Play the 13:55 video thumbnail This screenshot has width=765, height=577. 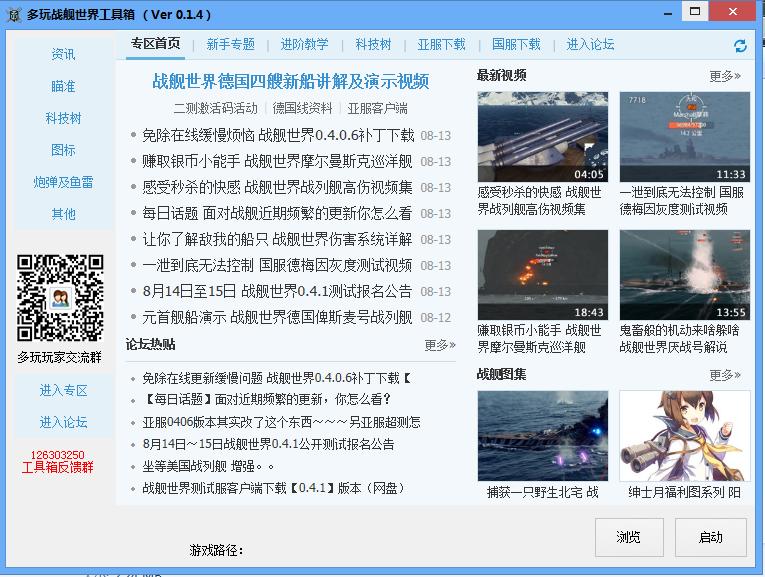click(684, 275)
